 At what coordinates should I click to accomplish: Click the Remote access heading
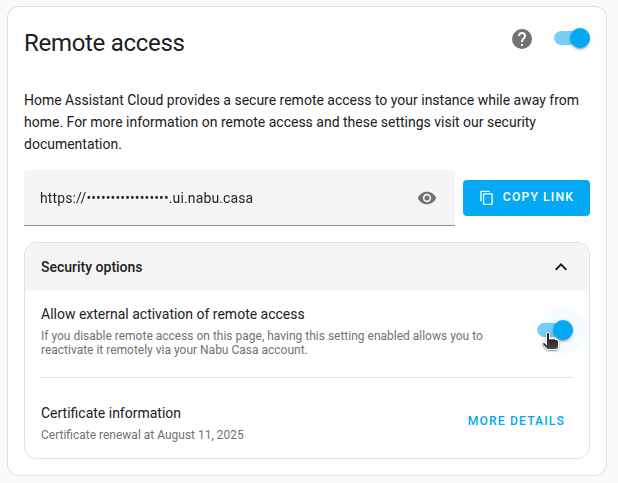pos(104,43)
